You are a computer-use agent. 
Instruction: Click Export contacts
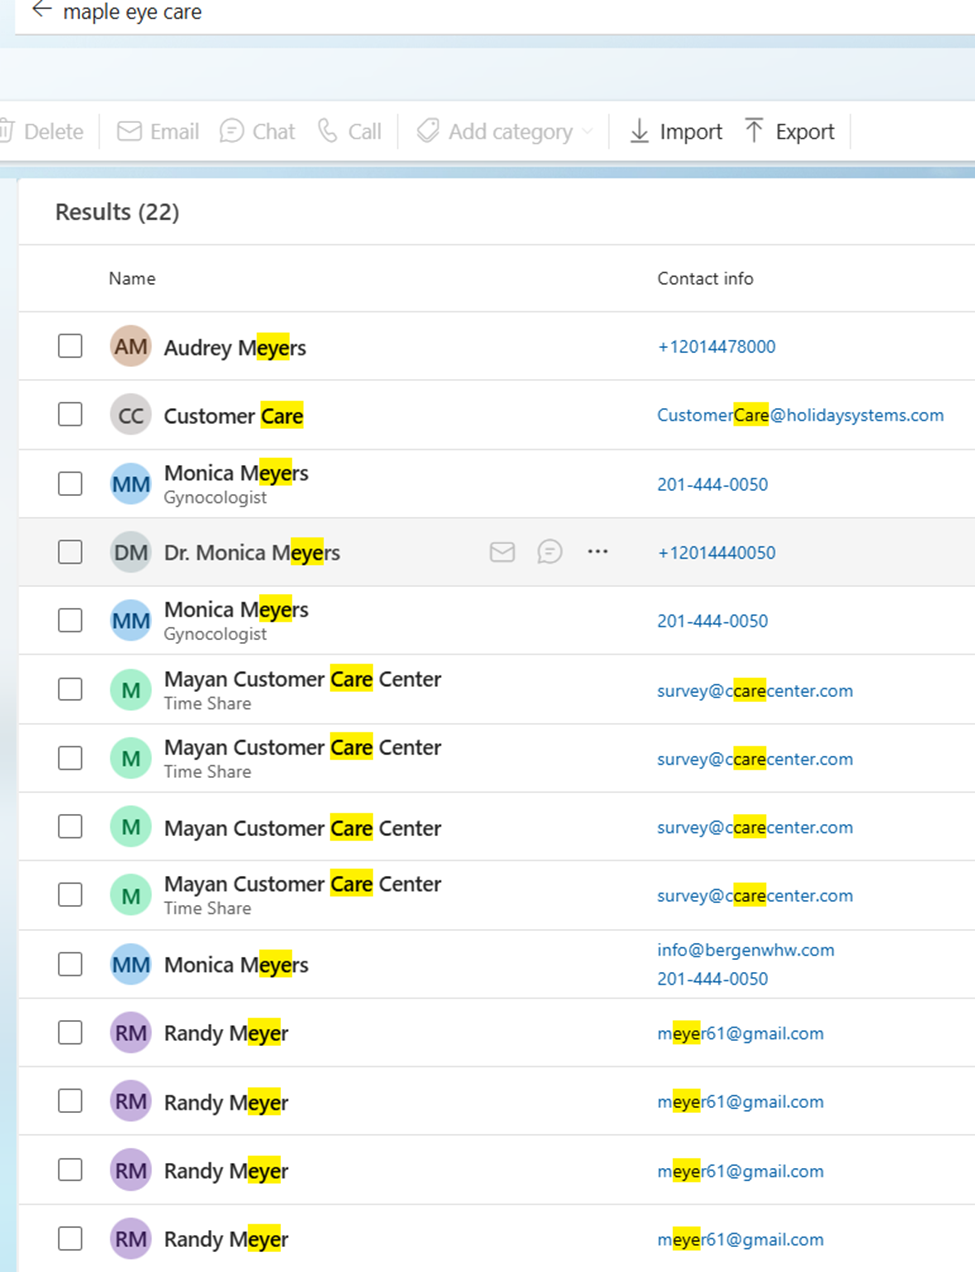pos(789,131)
